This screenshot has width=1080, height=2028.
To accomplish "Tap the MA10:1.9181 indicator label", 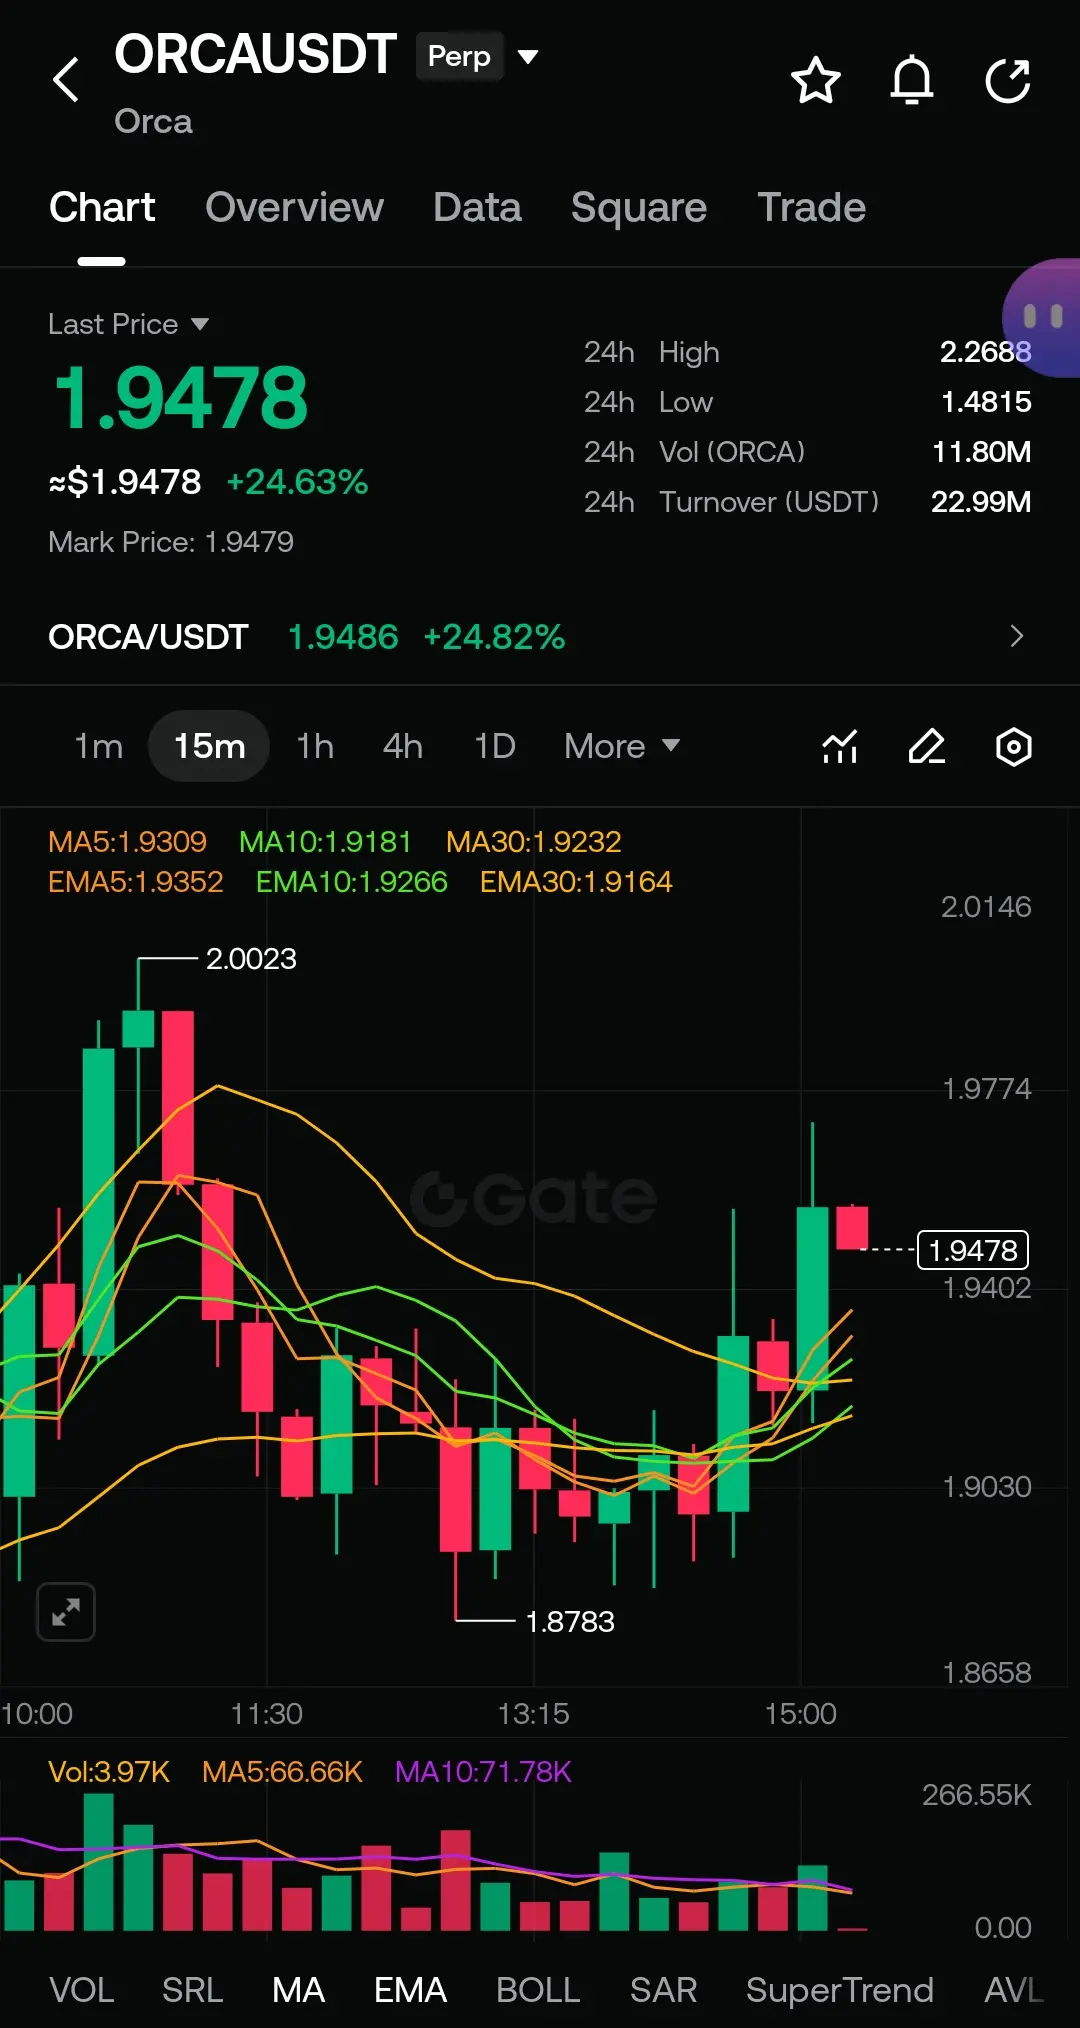I will [x=325, y=841].
